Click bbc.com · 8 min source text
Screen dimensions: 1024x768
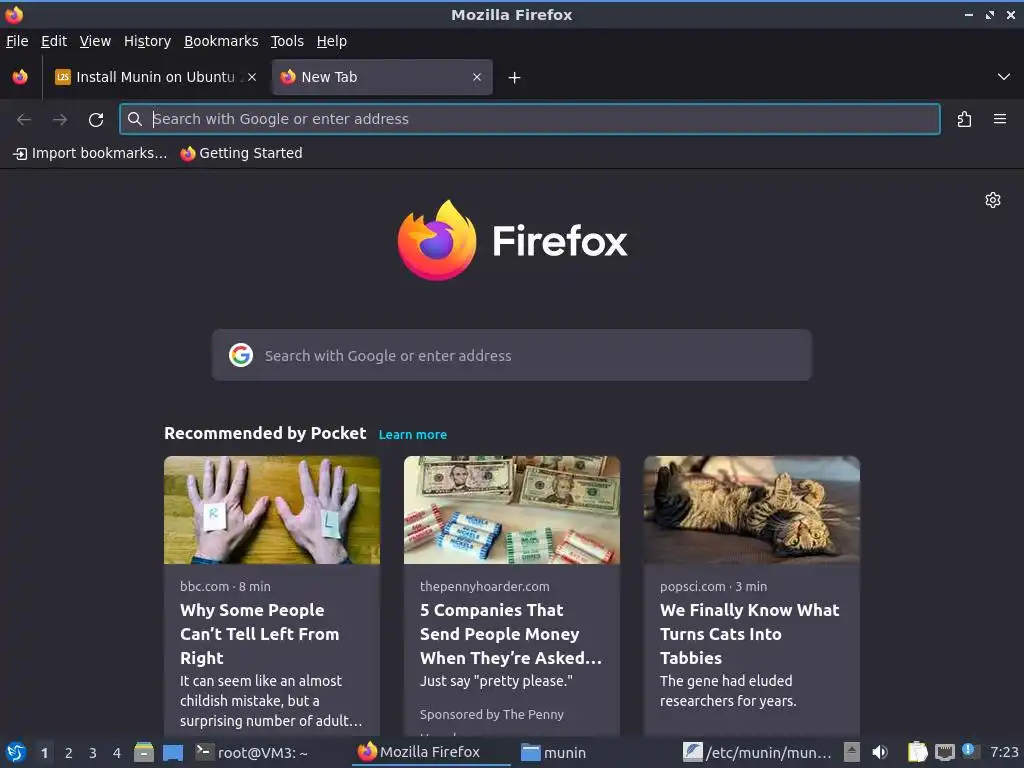[225, 586]
